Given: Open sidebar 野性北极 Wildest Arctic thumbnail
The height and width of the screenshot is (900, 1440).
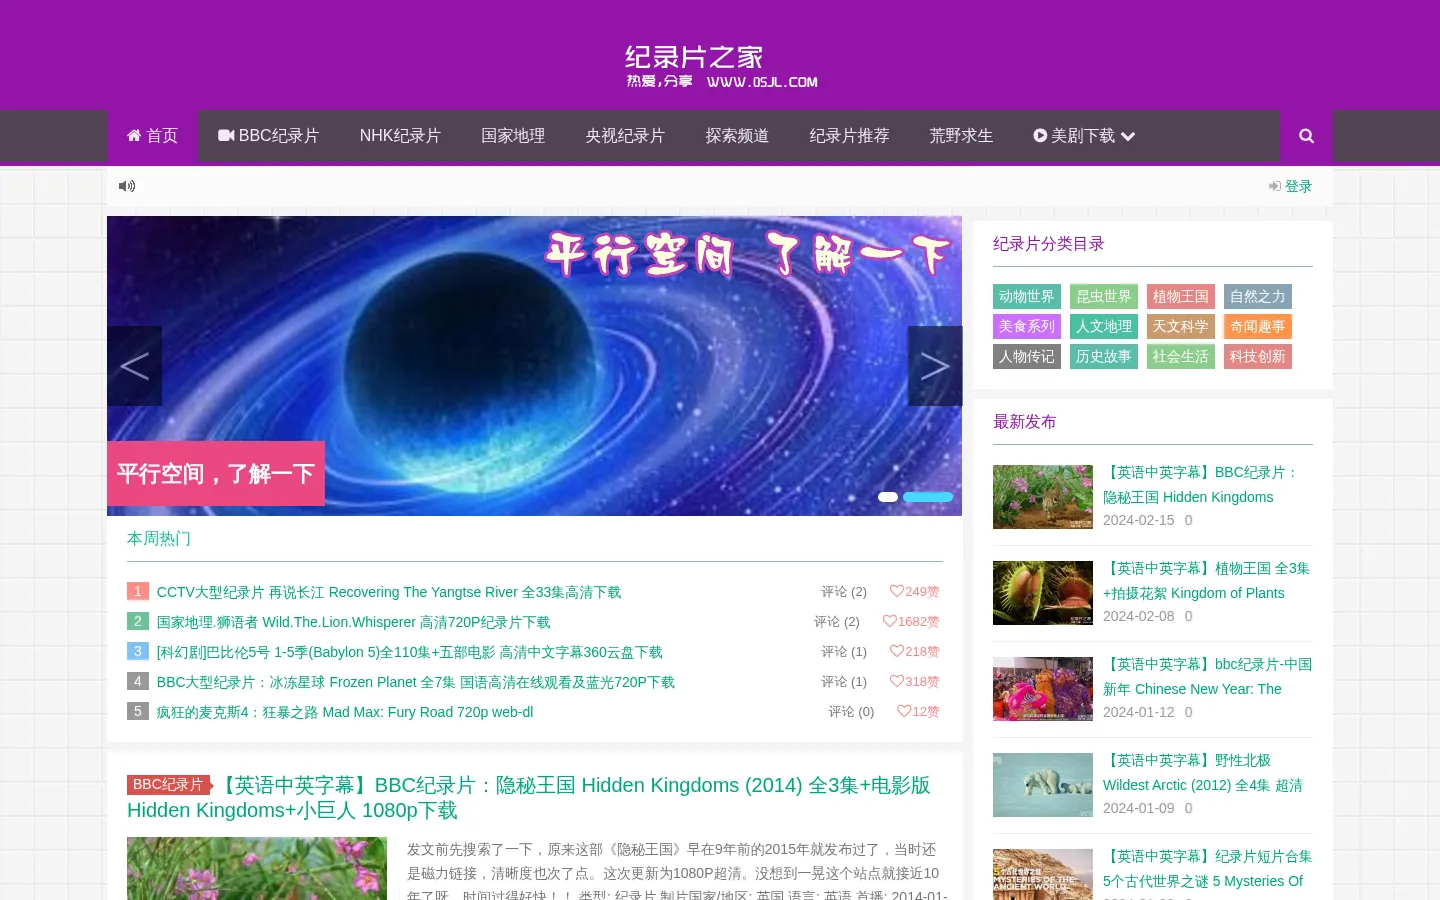Looking at the screenshot, I should [1043, 785].
